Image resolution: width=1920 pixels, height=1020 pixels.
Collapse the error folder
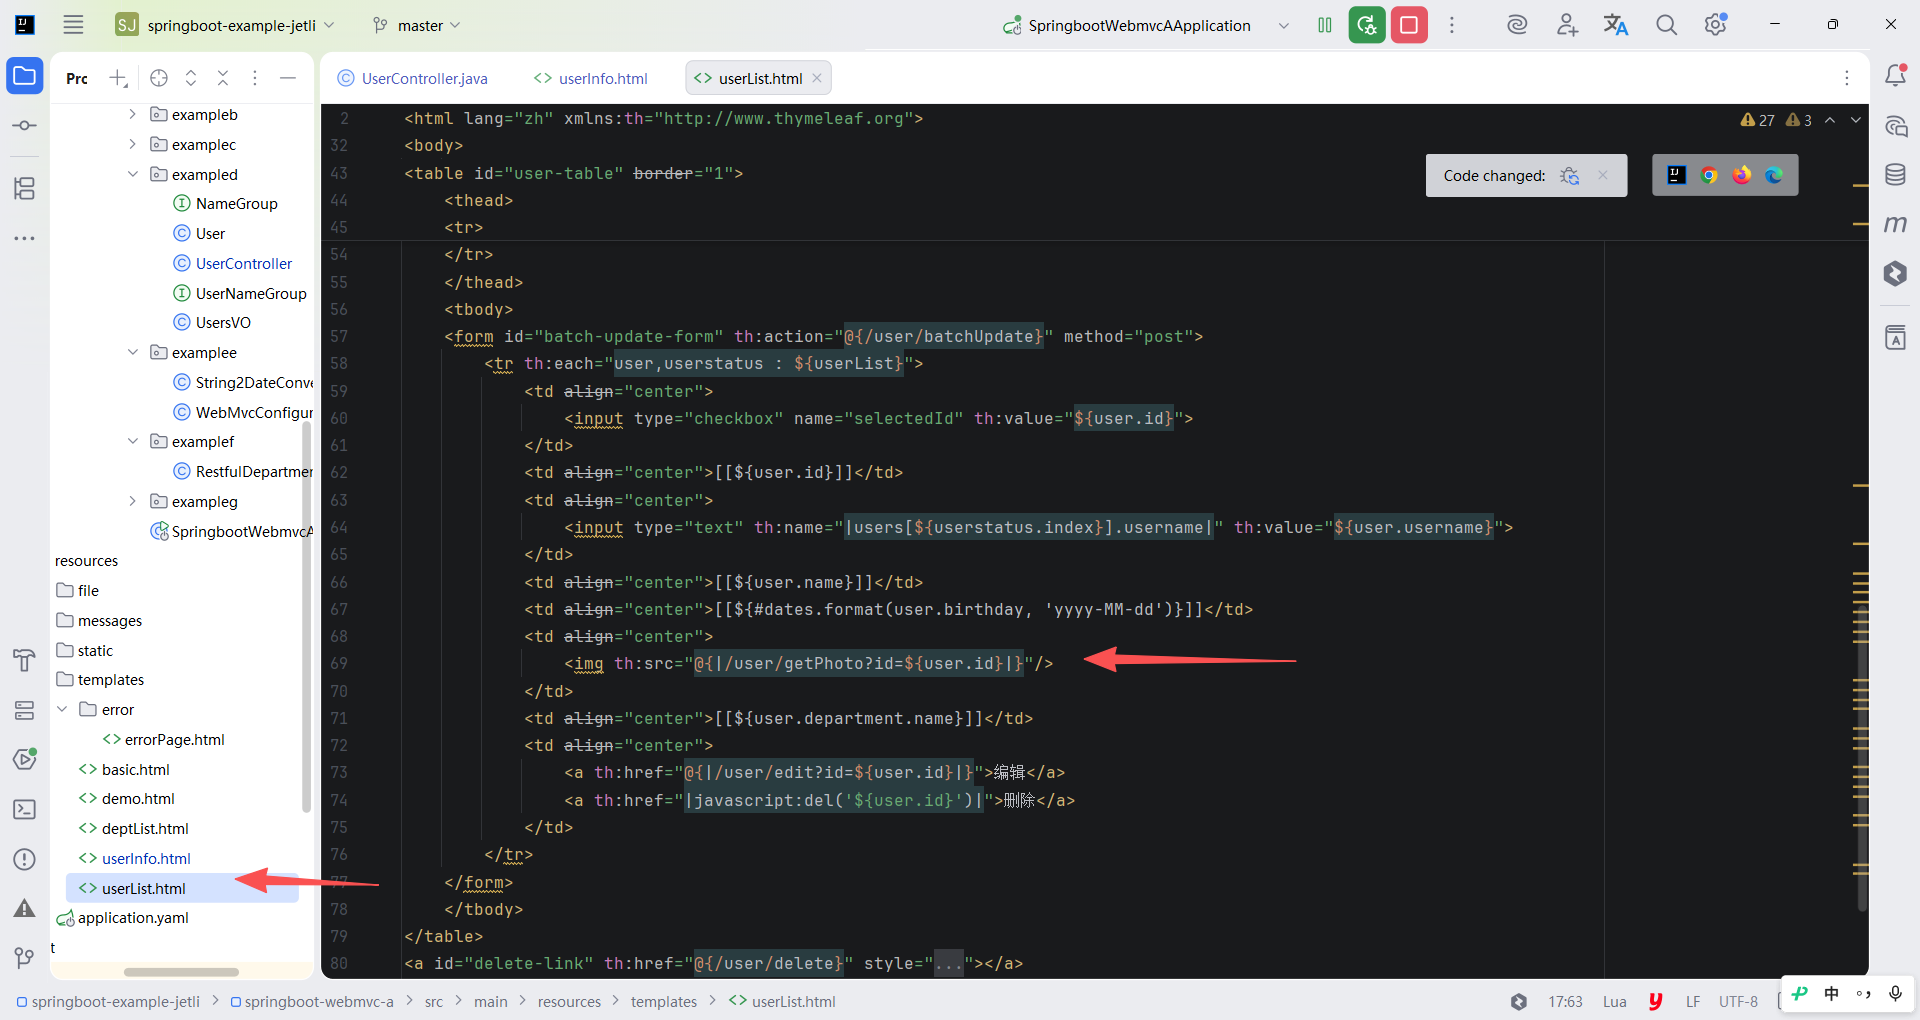pos(62,709)
